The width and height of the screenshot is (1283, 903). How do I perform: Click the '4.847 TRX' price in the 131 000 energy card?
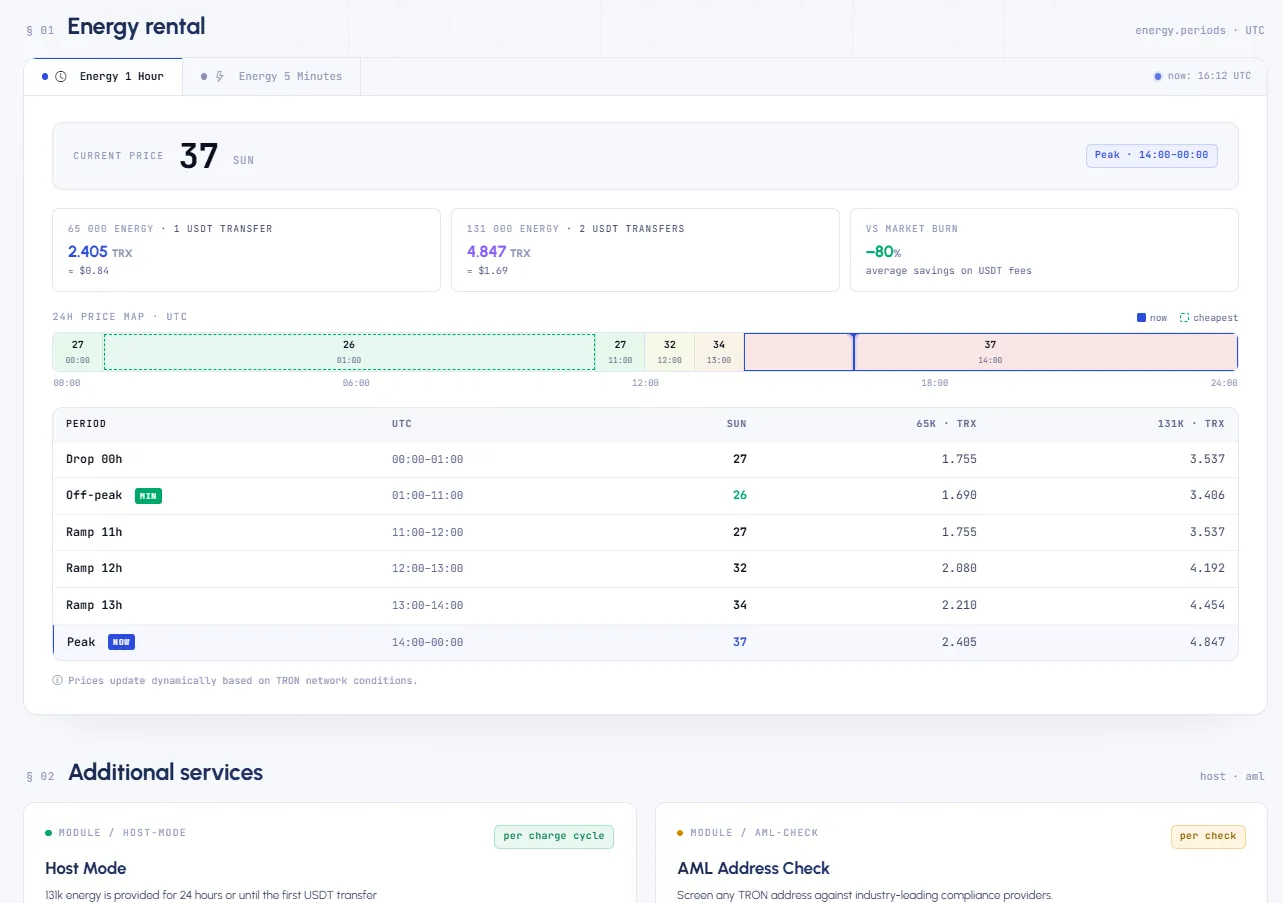[x=499, y=252]
